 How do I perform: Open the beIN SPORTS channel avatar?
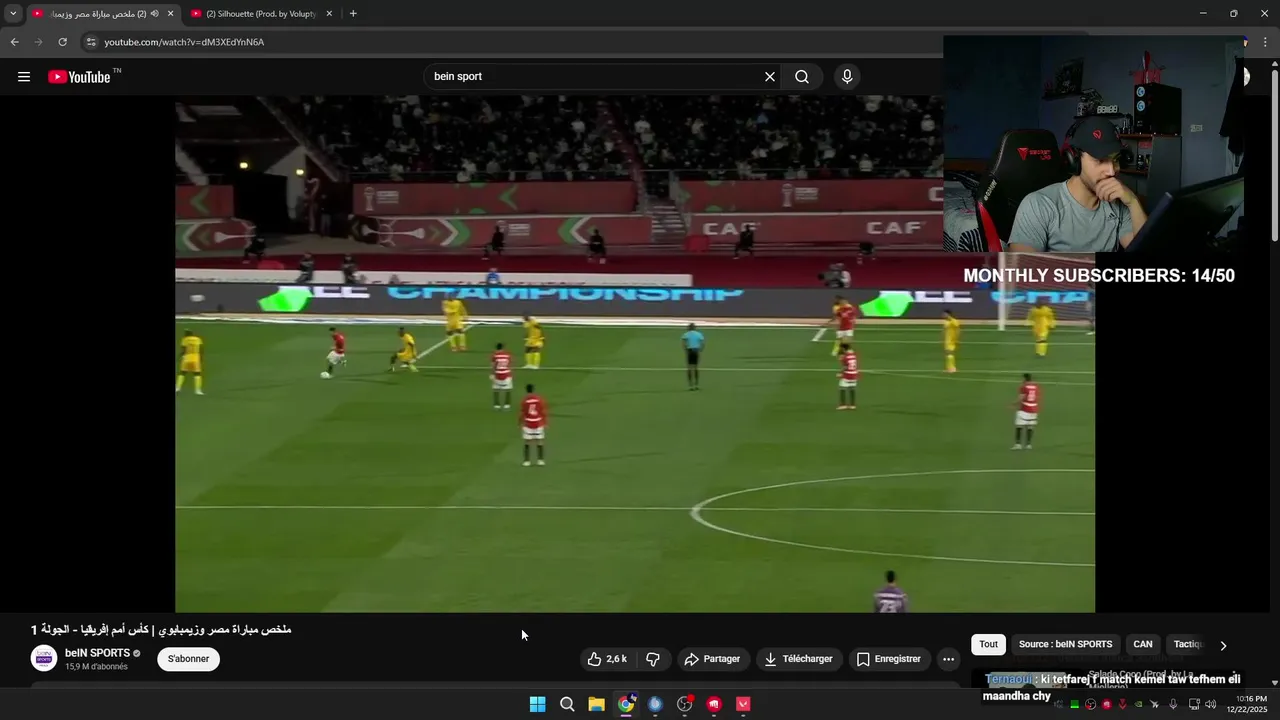pos(44,658)
